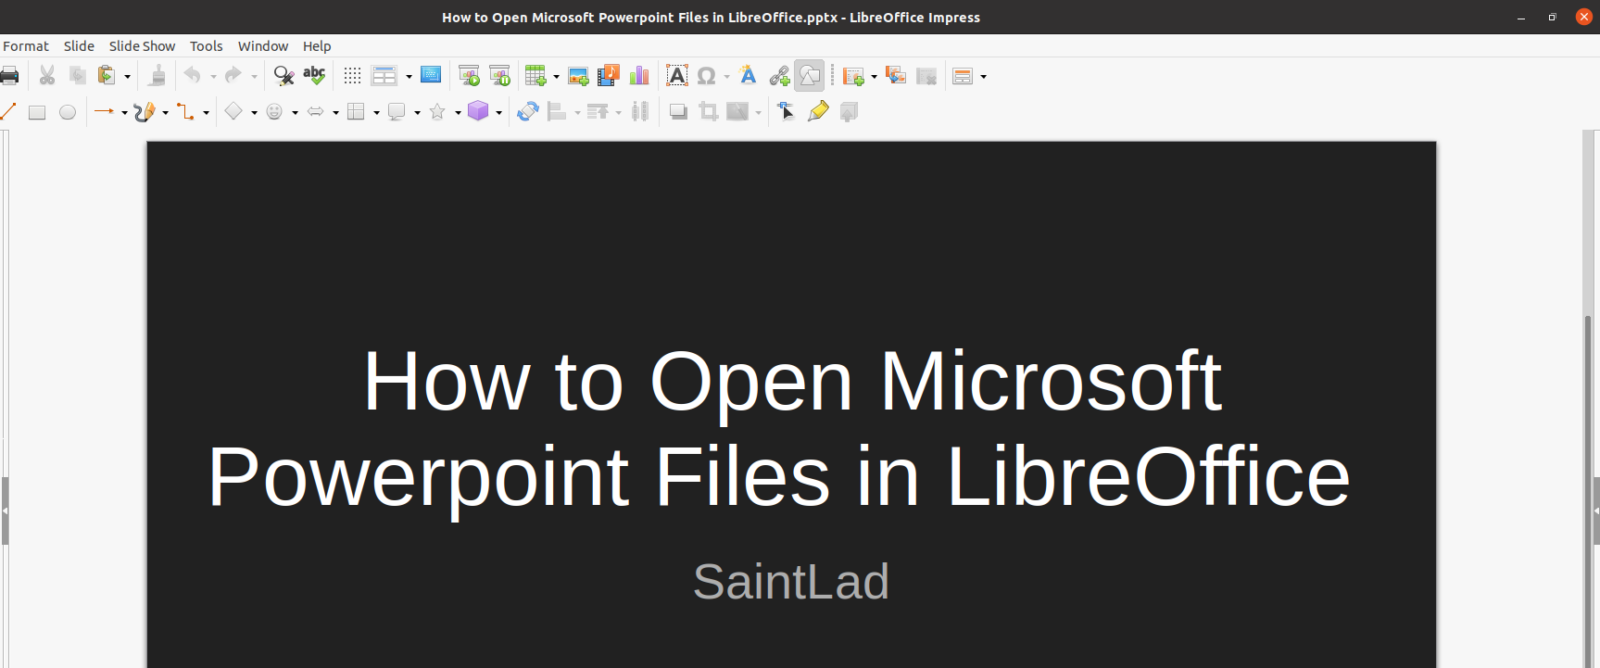Click the Delete Slide icon
This screenshot has height=668, width=1600.
click(x=927, y=76)
